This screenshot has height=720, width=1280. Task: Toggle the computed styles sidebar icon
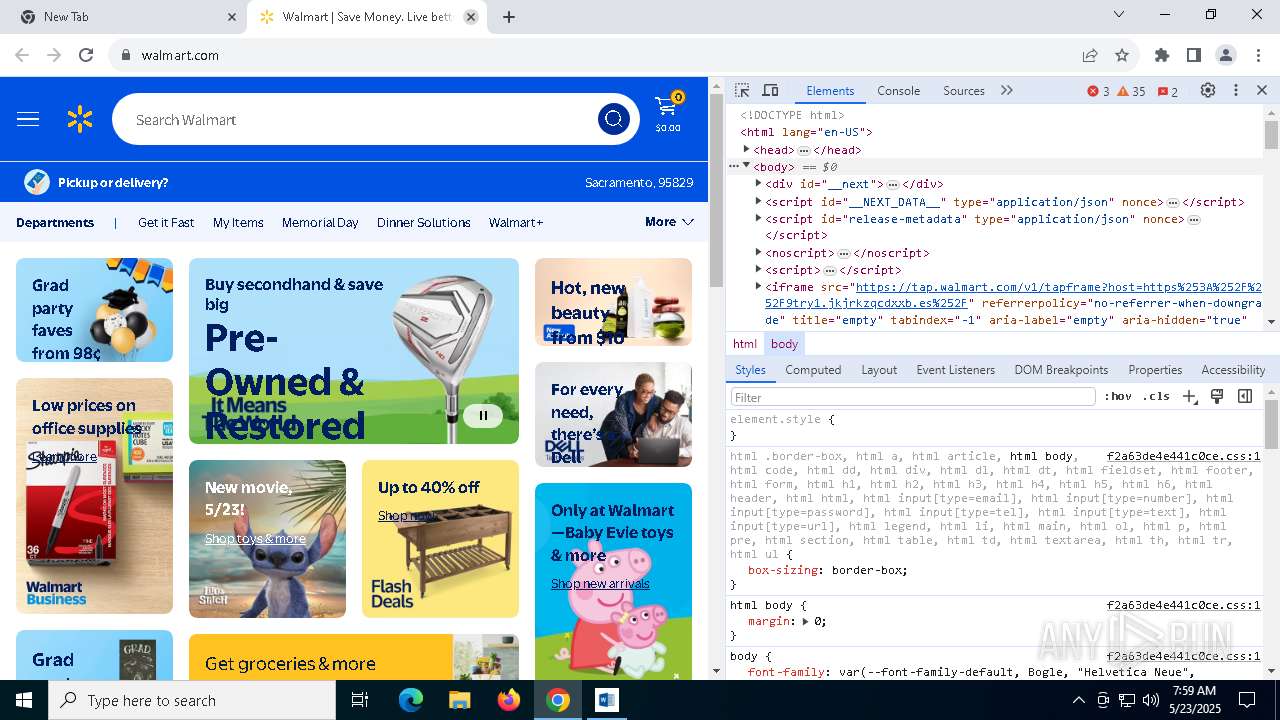coord(1245,396)
